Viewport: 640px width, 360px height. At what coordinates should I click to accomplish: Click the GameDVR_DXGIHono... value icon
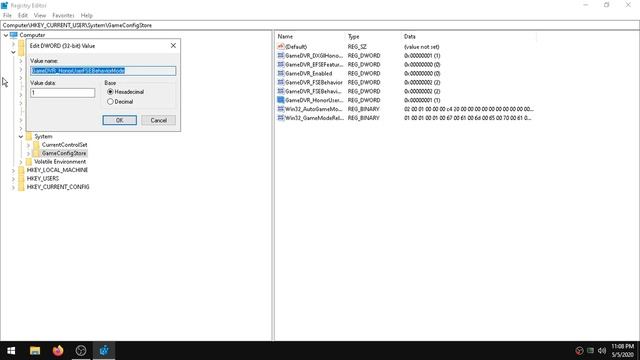pyautogui.click(x=280, y=56)
